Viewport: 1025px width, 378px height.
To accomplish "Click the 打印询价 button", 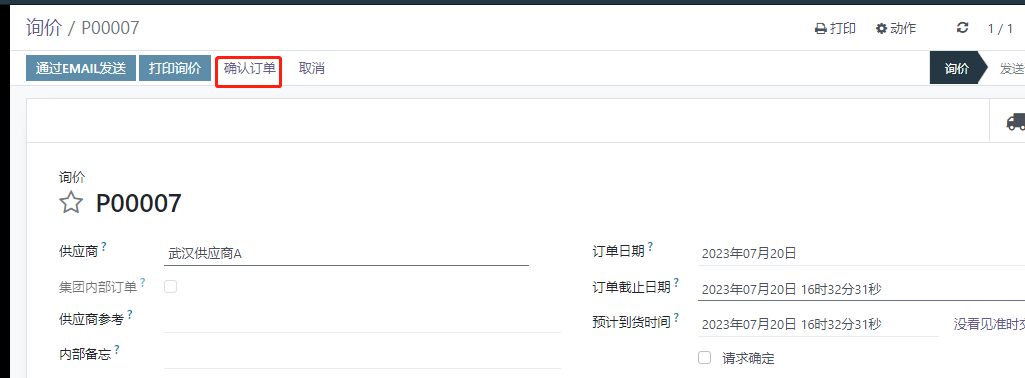I will click(175, 68).
